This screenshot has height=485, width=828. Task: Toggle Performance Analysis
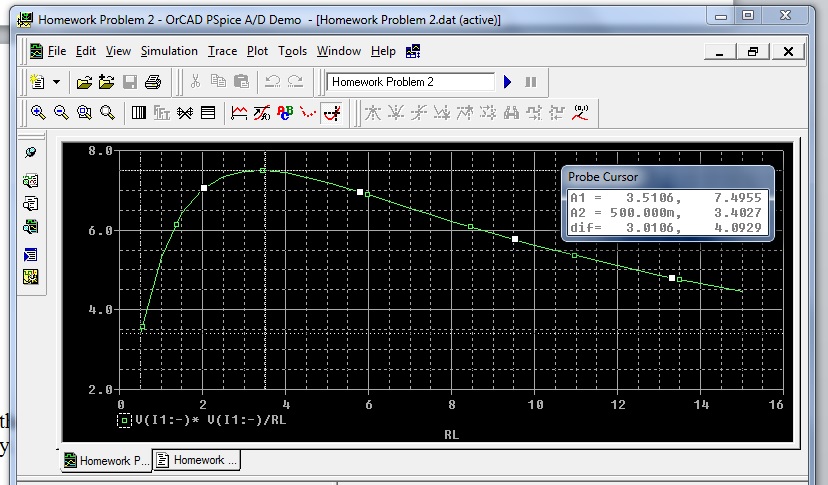[x=185, y=113]
